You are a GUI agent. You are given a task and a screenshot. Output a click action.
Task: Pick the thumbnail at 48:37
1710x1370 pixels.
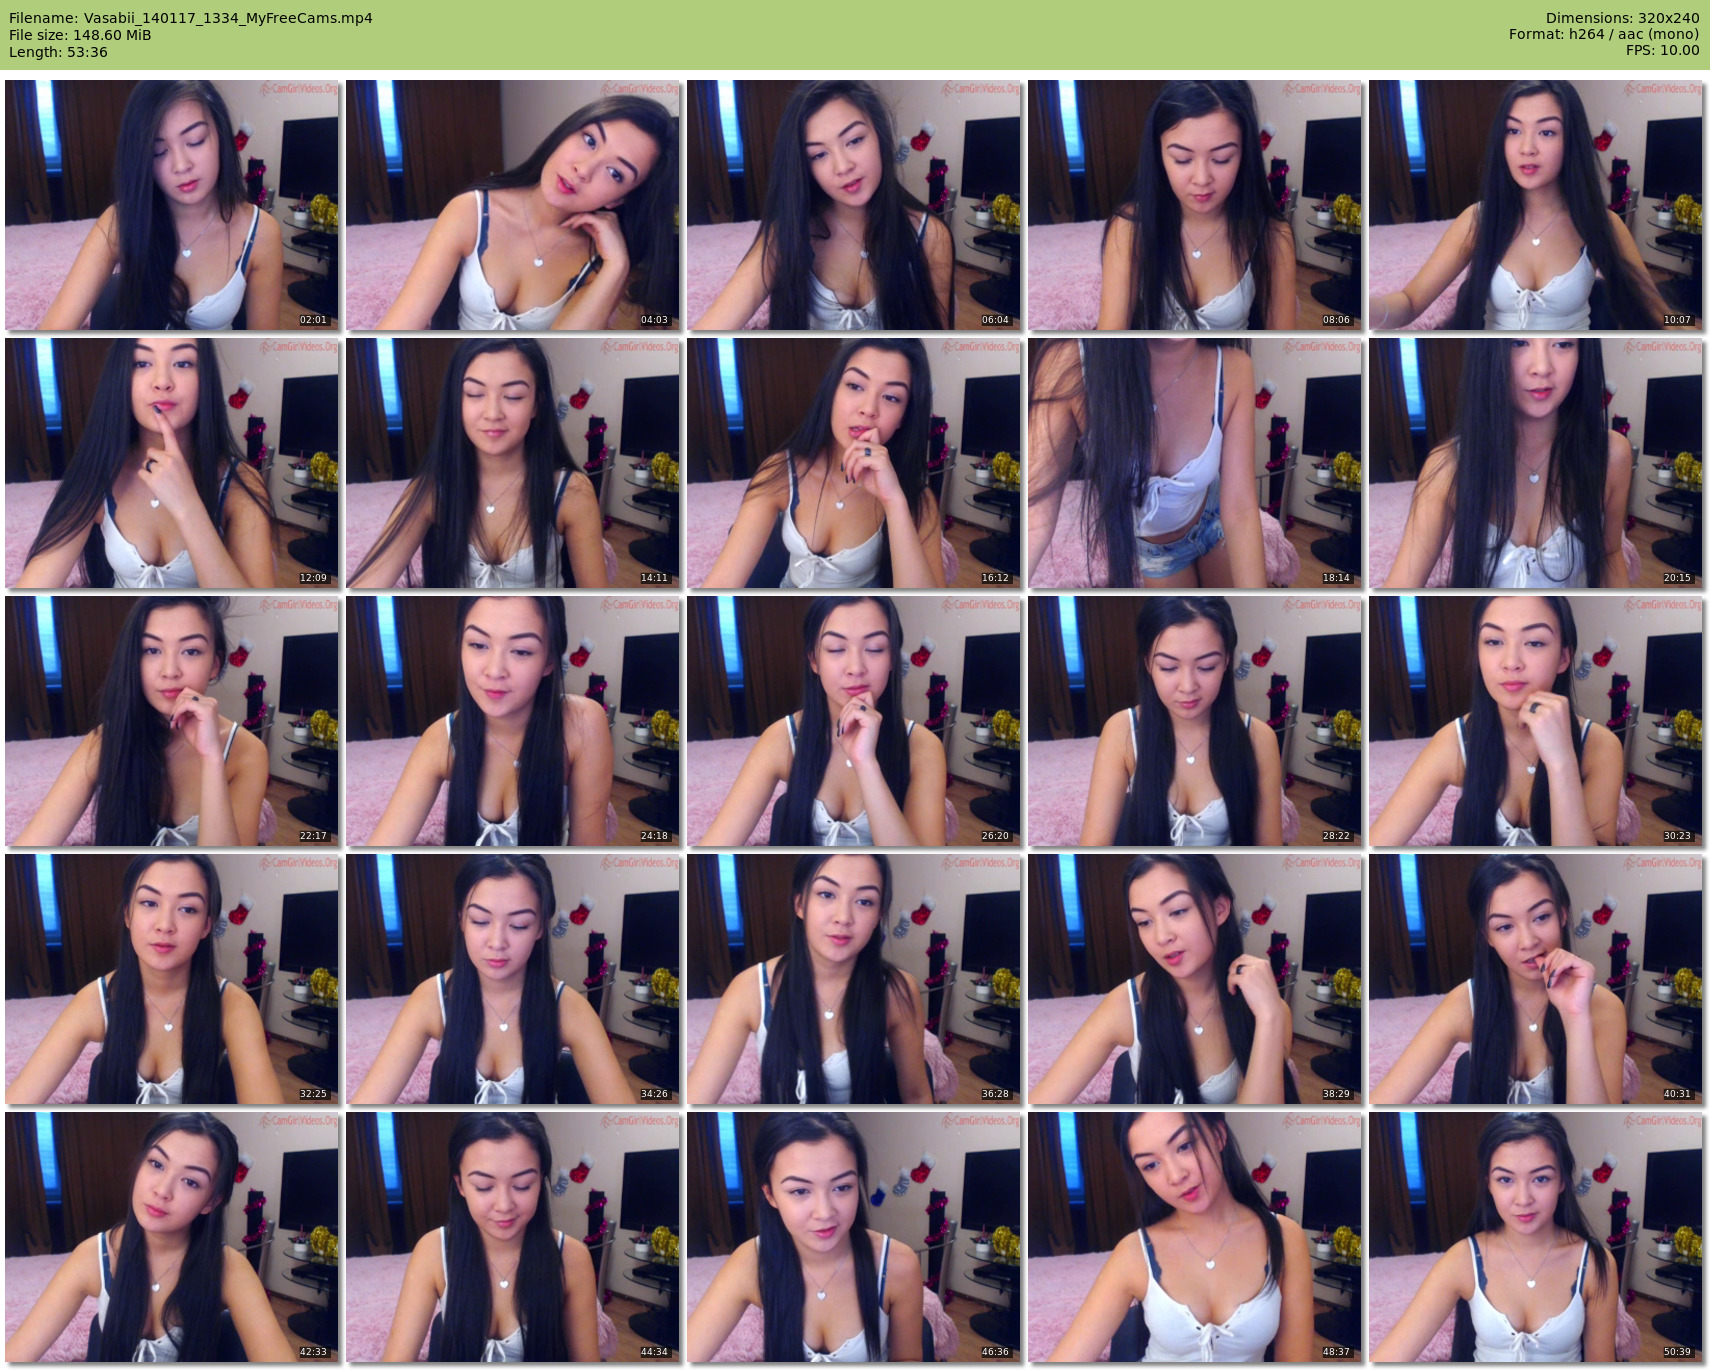pyautogui.click(x=1195, y=1237)
